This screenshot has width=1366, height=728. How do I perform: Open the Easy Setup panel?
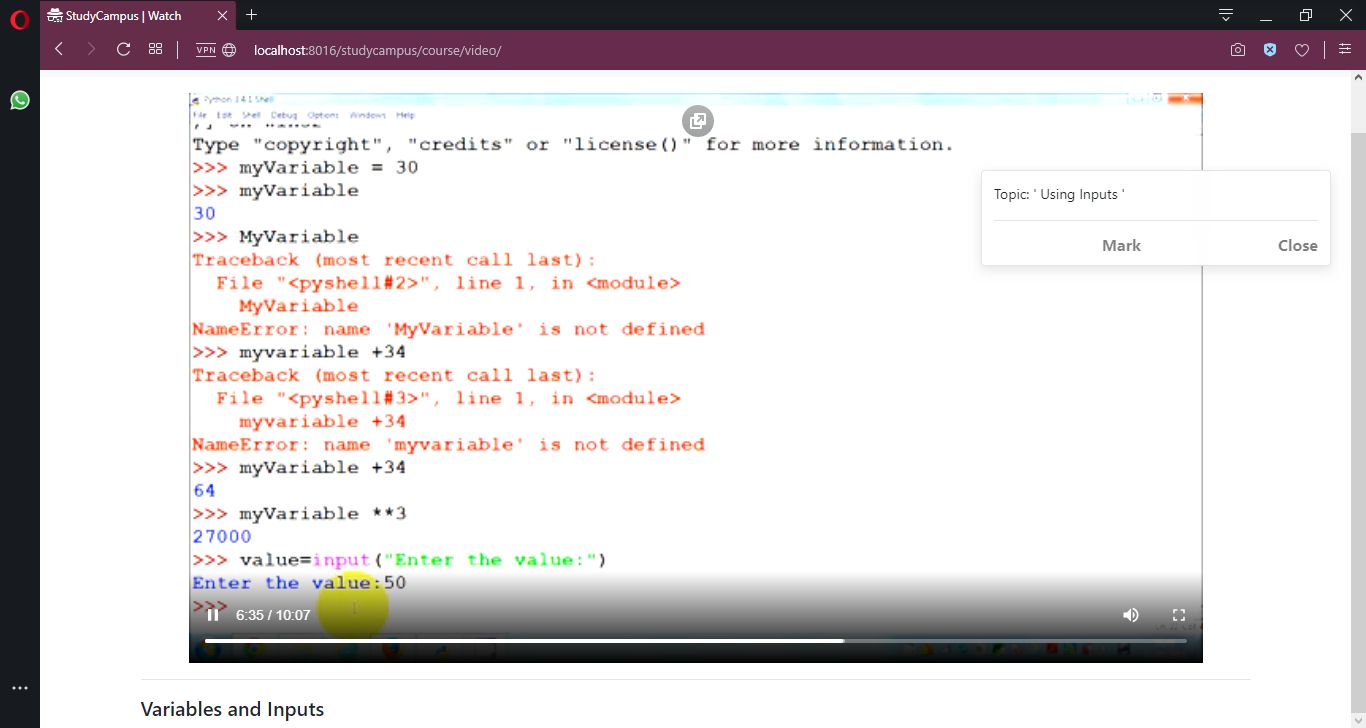1345,49
